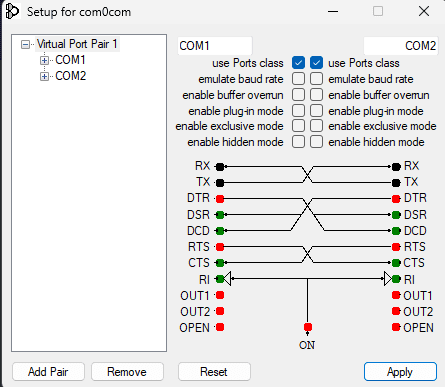Click the COM1 RI inverter triangle

coord(227,279)
